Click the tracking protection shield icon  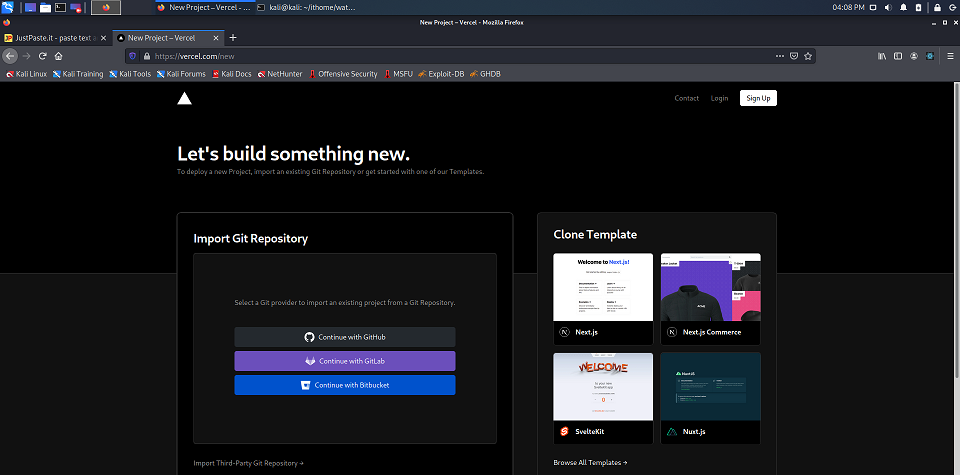pyautogui.click(x=133, y=56)
